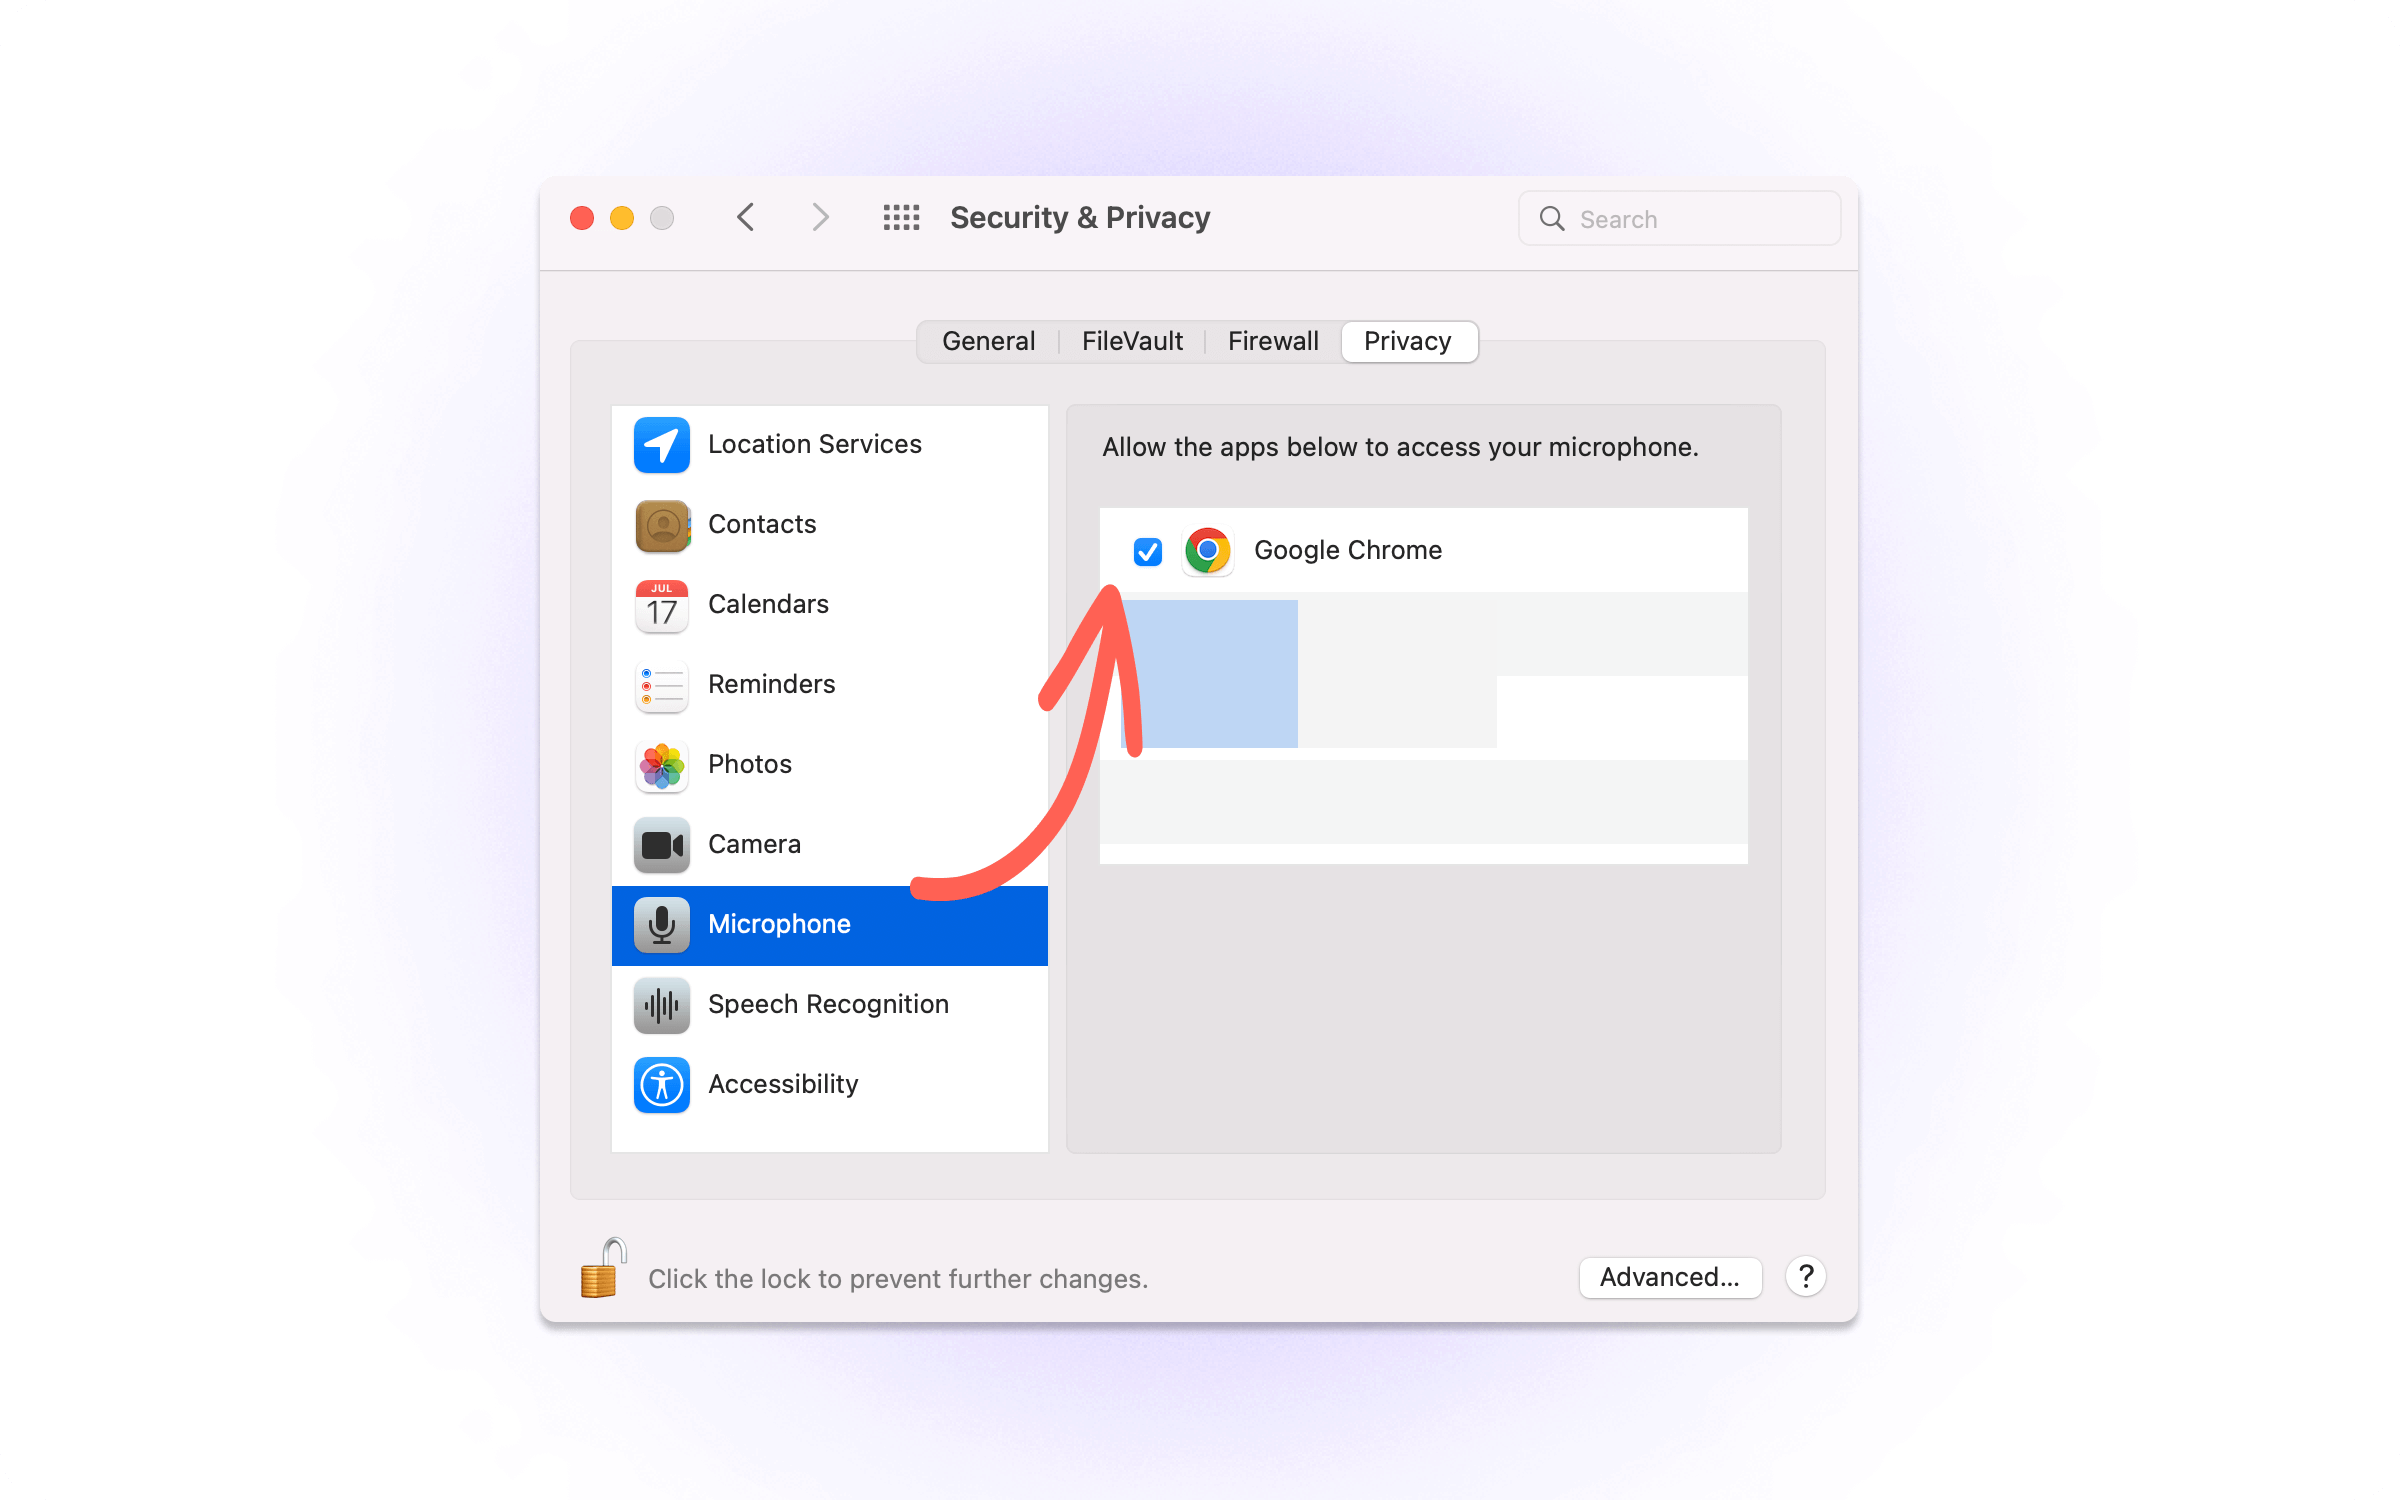Select Speech Recognition label in list
This screenshot has width=2400, height=1500.
point(828,1004)
